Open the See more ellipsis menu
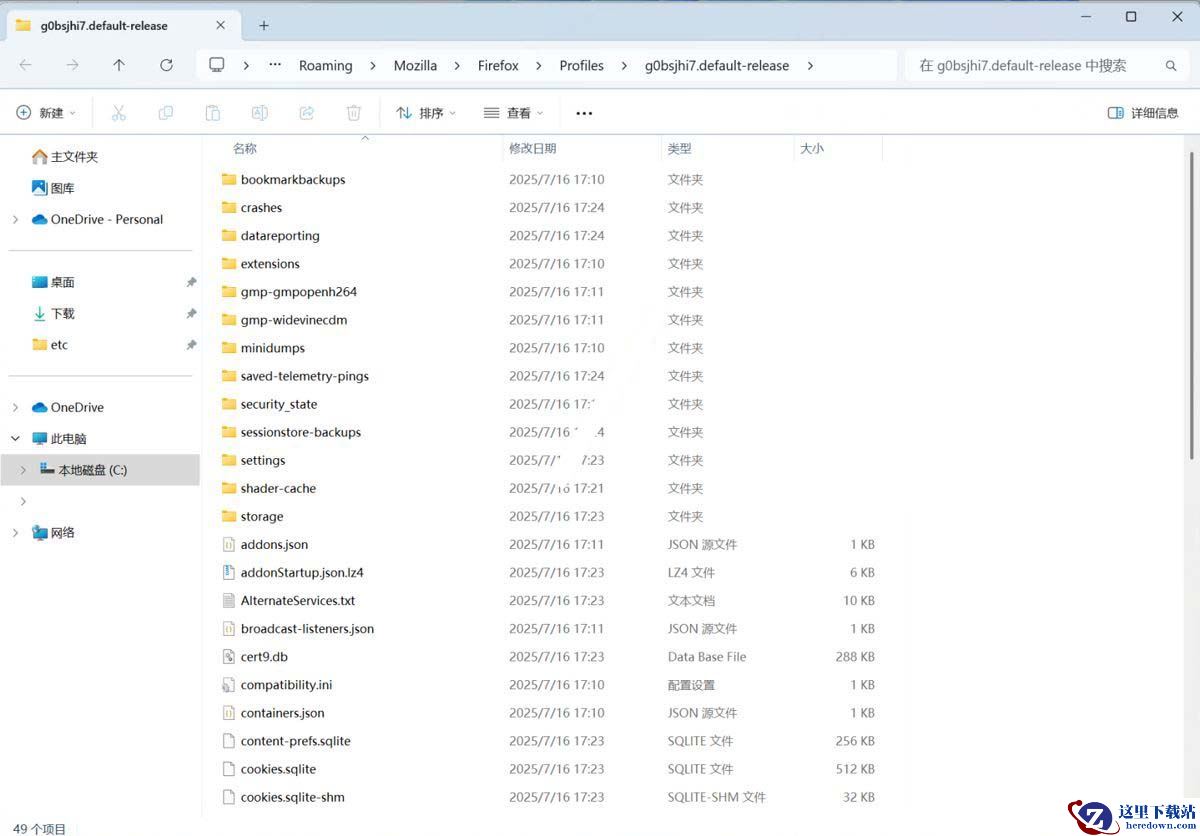This screenshot has height=836, width=1200. 584,113
